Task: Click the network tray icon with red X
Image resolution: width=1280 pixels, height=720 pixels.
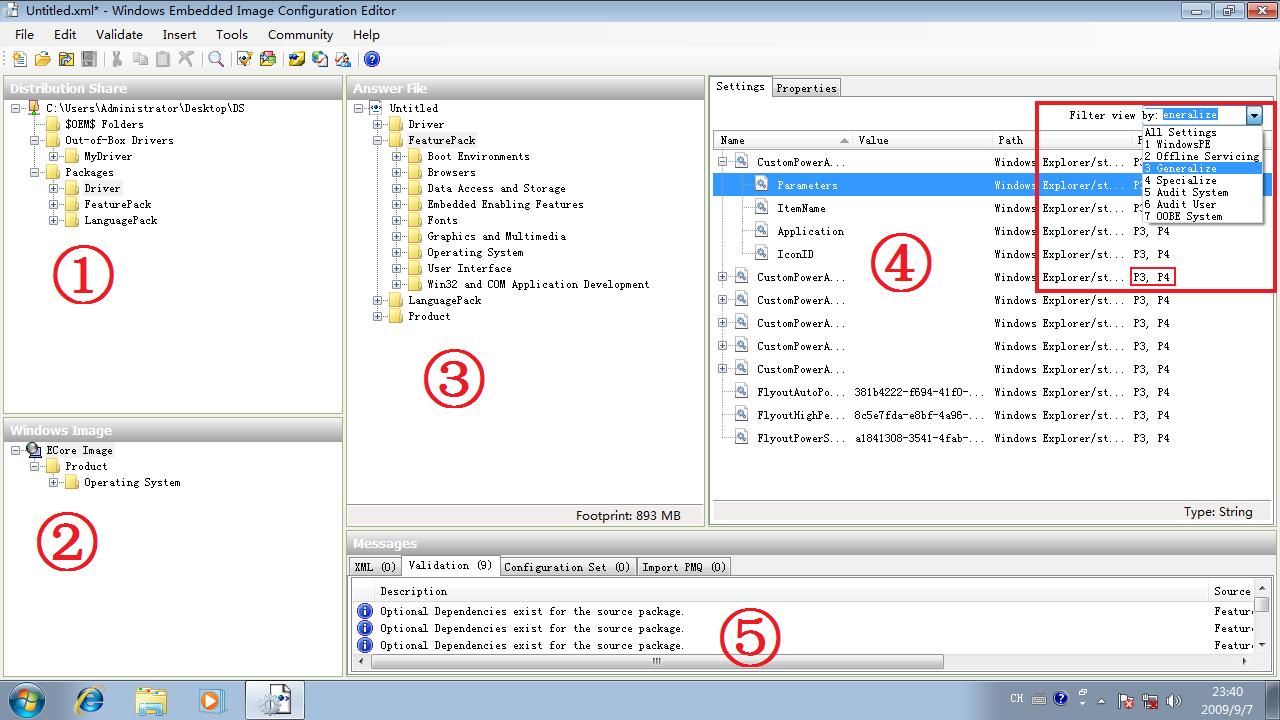Action: 1150,701
